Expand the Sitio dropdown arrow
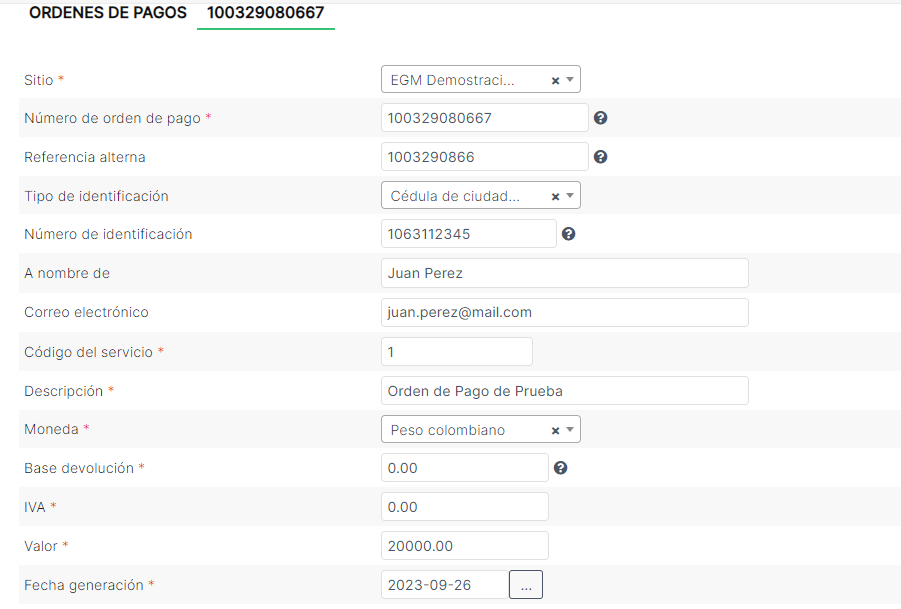The width and height of the screenshot is (901, 609). [570, 80]
